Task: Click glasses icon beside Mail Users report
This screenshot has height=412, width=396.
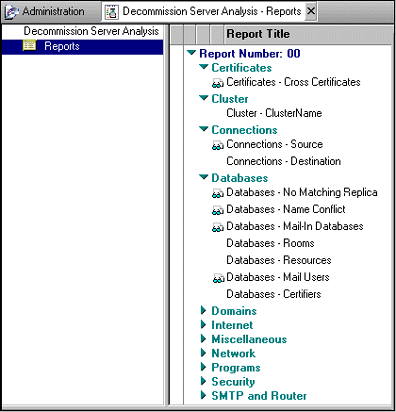Action: click(x=218, y=278)
